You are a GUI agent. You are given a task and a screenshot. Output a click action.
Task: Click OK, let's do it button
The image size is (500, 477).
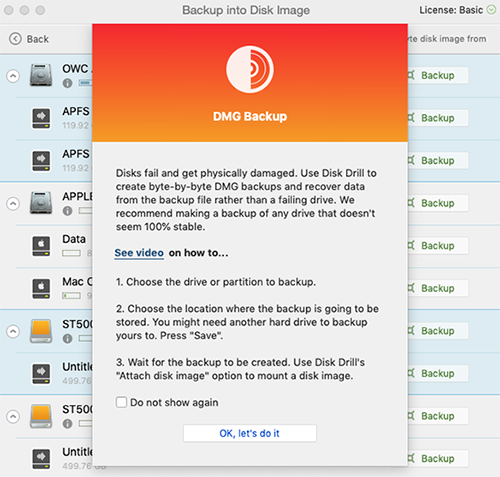250,433
